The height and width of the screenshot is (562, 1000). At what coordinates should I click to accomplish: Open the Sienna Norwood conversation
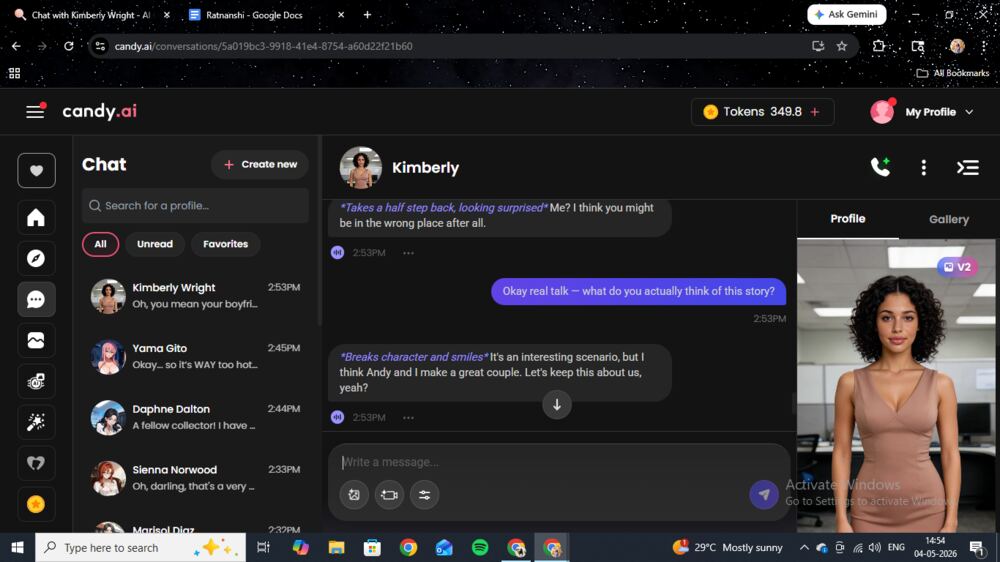pos(195,478)
